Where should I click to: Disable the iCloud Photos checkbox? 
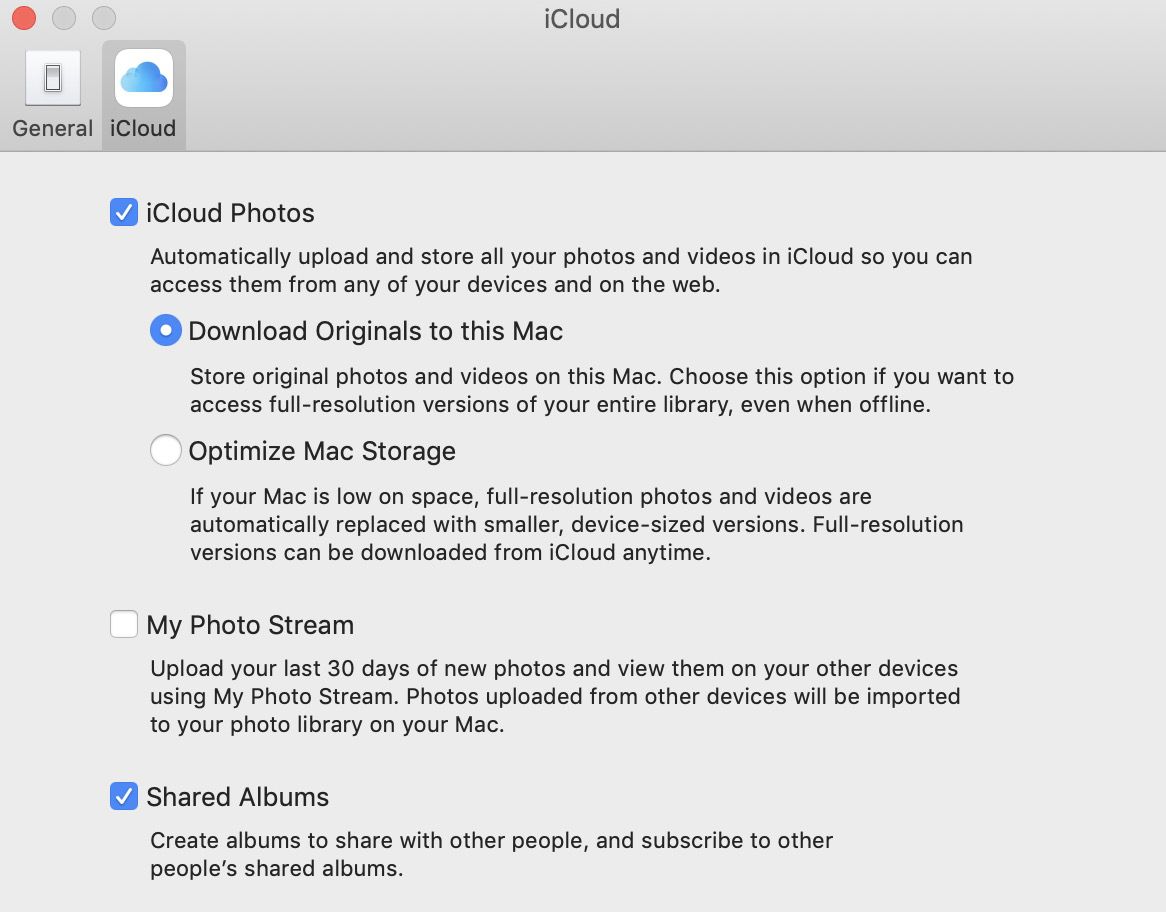click(x=124, y=212)
